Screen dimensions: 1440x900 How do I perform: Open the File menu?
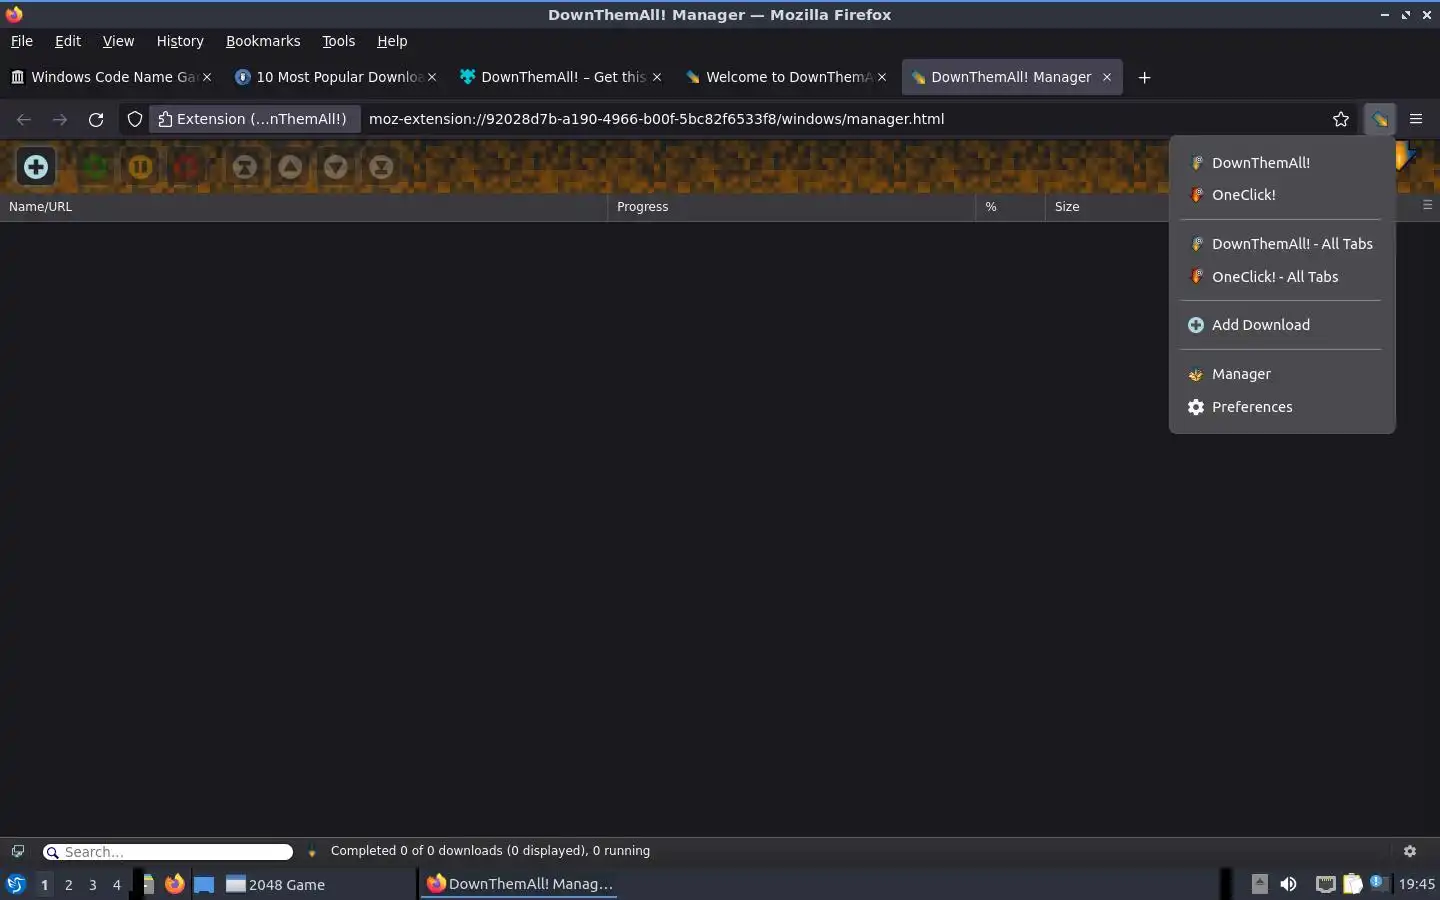coord(22,41)
